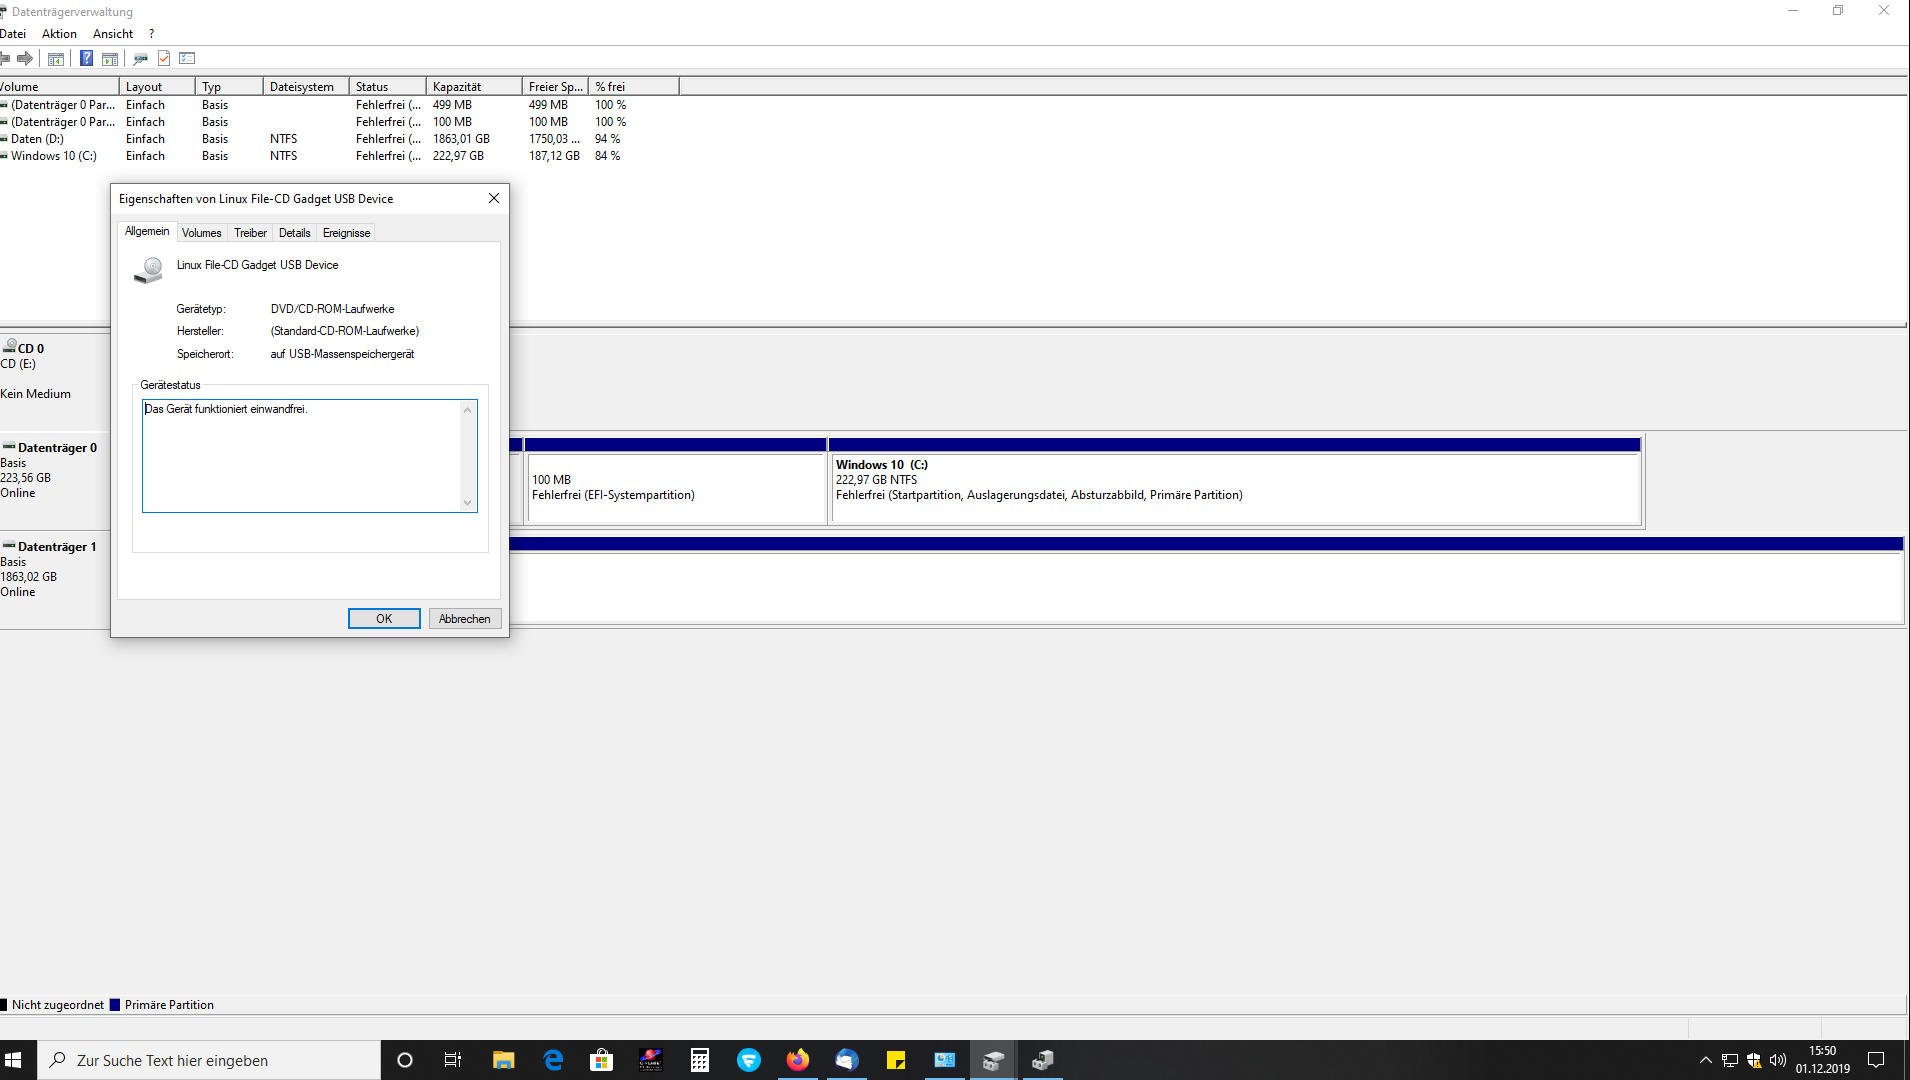Click the checkmark document toolbar icon

[164, 58]
